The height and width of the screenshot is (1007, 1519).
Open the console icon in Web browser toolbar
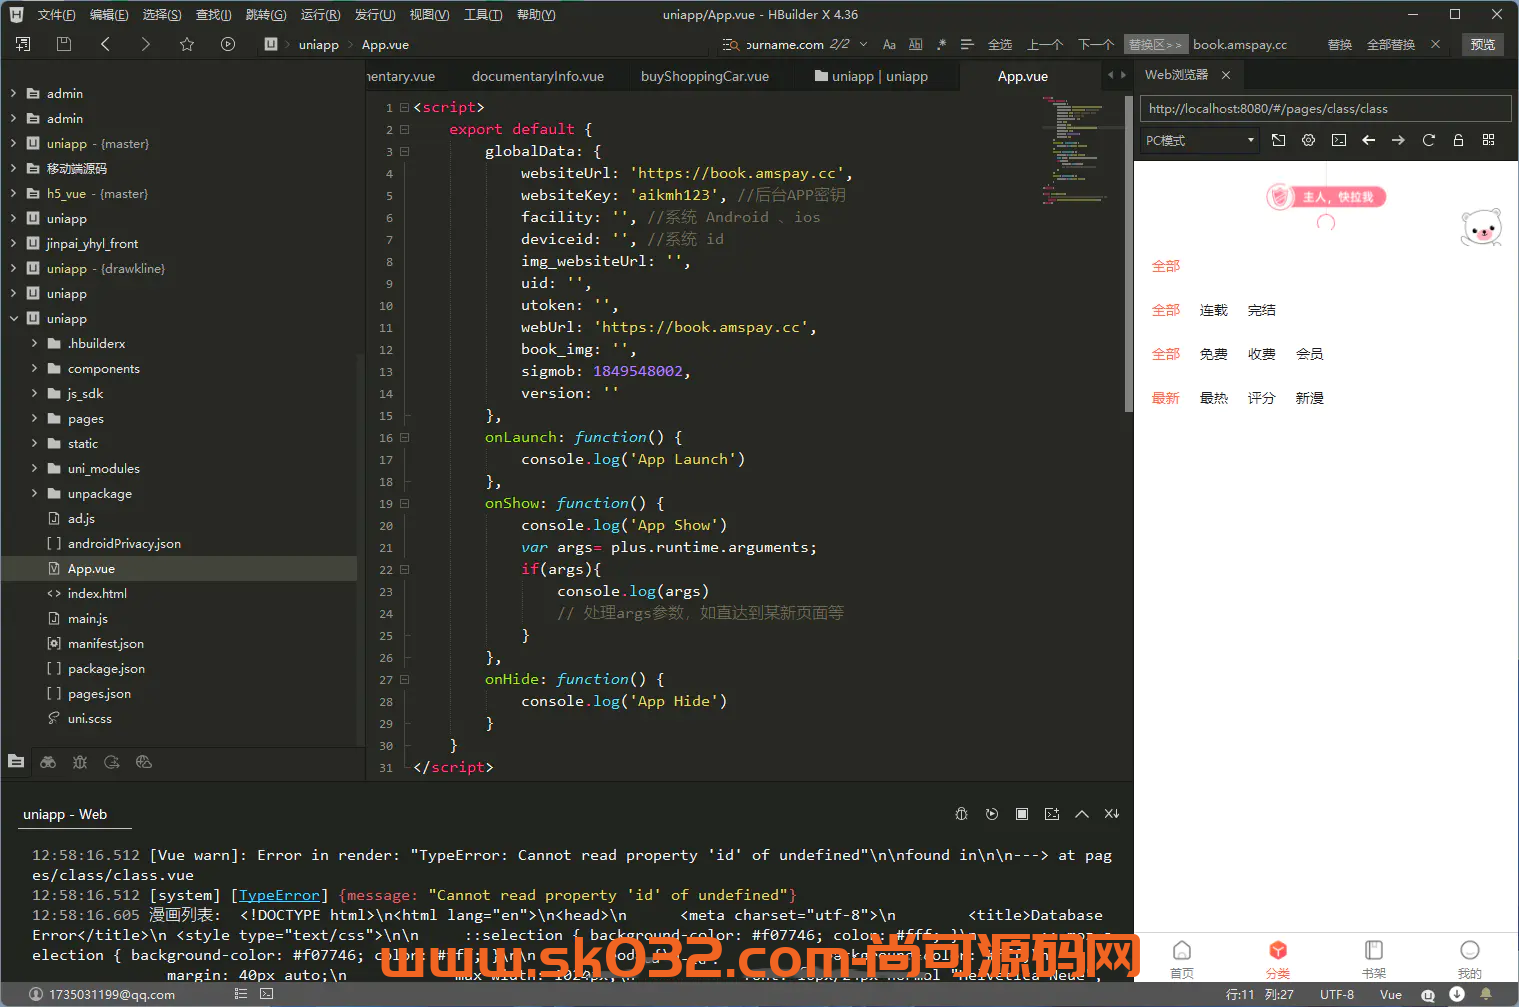[x=1339, y=140]
